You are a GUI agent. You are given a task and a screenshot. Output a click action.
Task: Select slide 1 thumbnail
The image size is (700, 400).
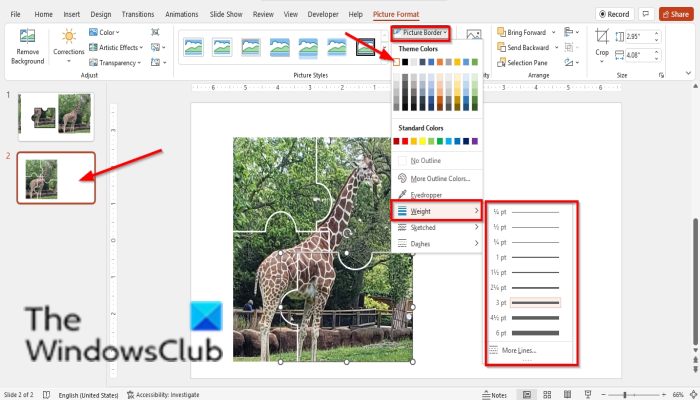(56, 117)
